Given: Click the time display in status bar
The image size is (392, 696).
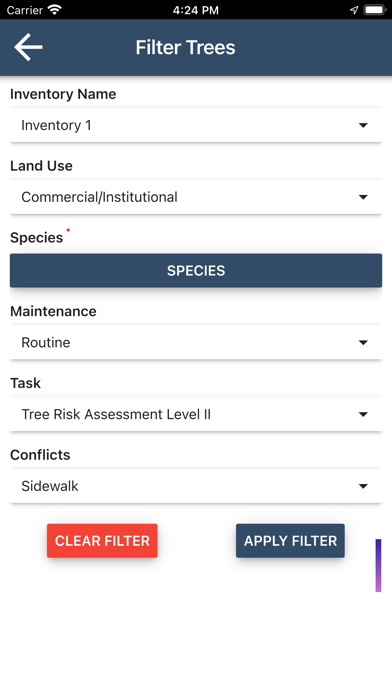Looking at the screenshot, I should click(196, 10).
